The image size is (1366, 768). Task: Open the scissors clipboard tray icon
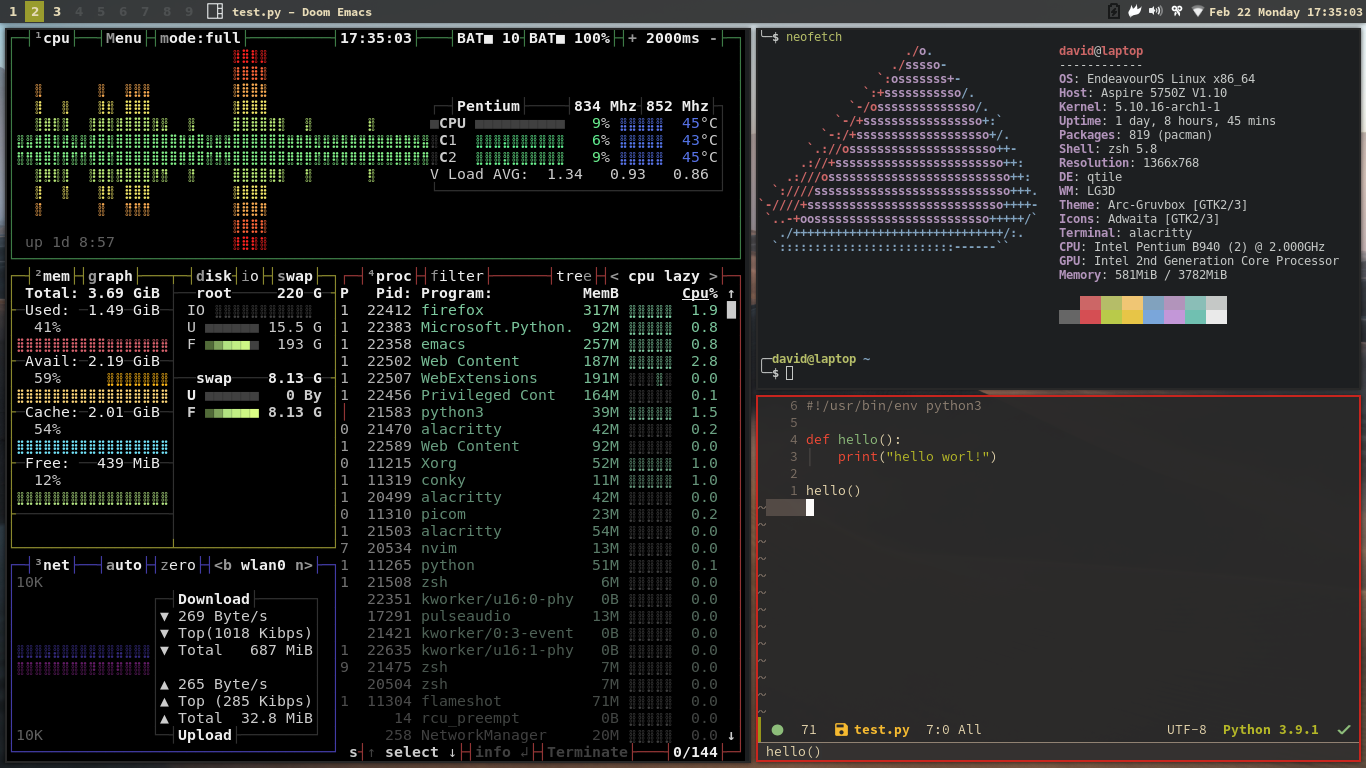[1177, 11]
